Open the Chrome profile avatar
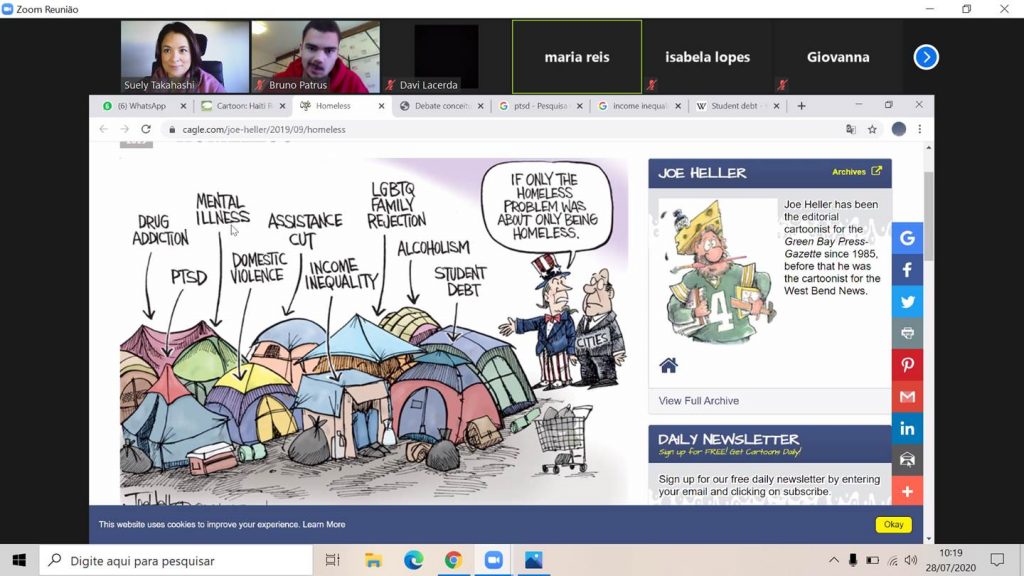1024x576 pixels. [x=899, y=129]
